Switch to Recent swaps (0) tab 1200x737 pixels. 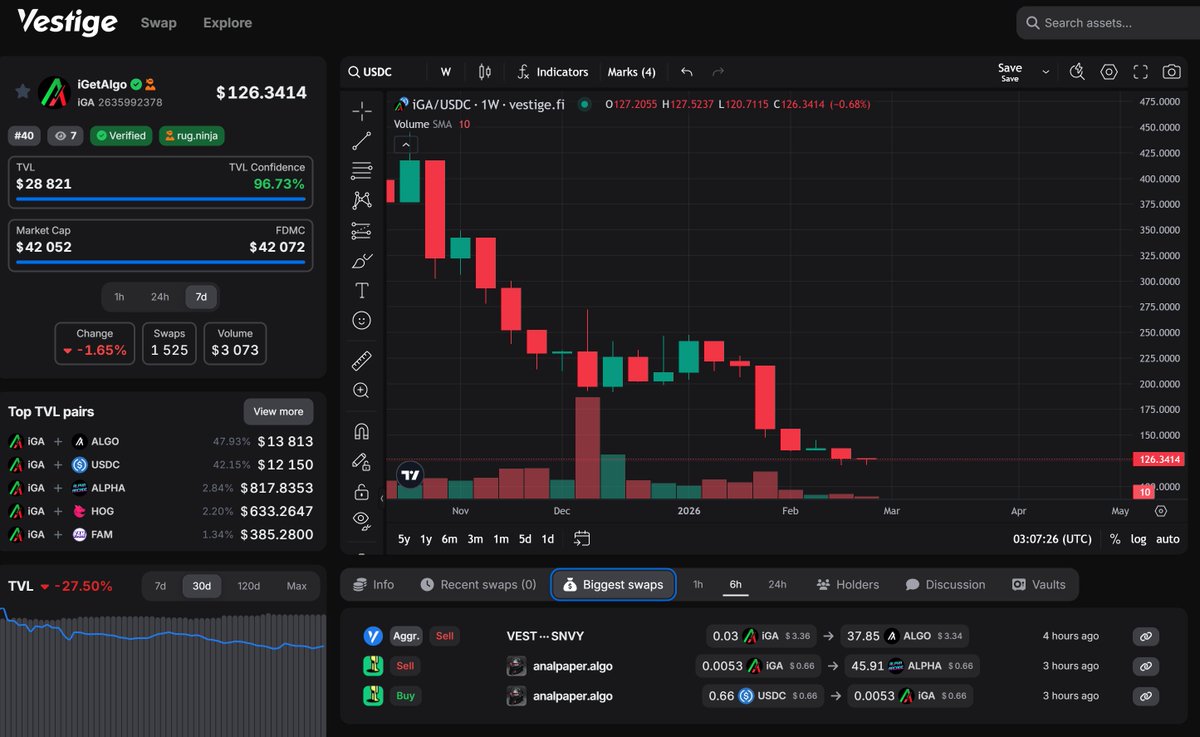[x=478, y=585]
